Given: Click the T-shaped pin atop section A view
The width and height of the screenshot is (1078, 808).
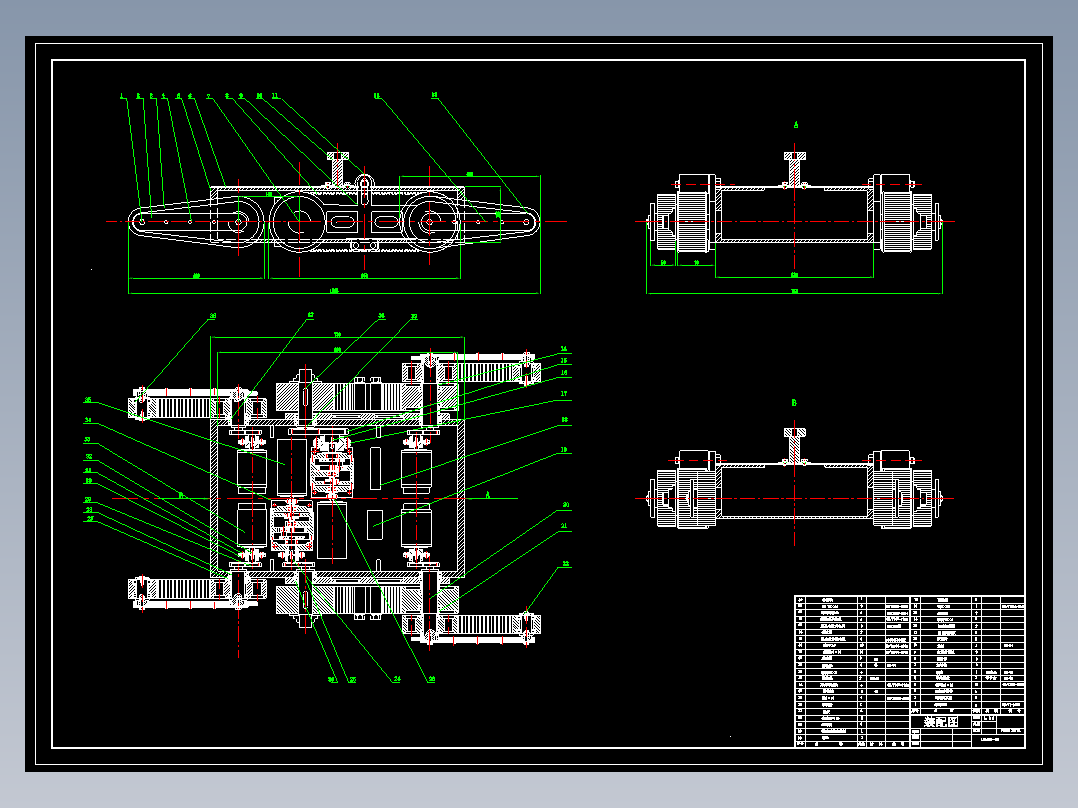Looking at the screenshot, I should pyautogui.click(x=794, y=168).
